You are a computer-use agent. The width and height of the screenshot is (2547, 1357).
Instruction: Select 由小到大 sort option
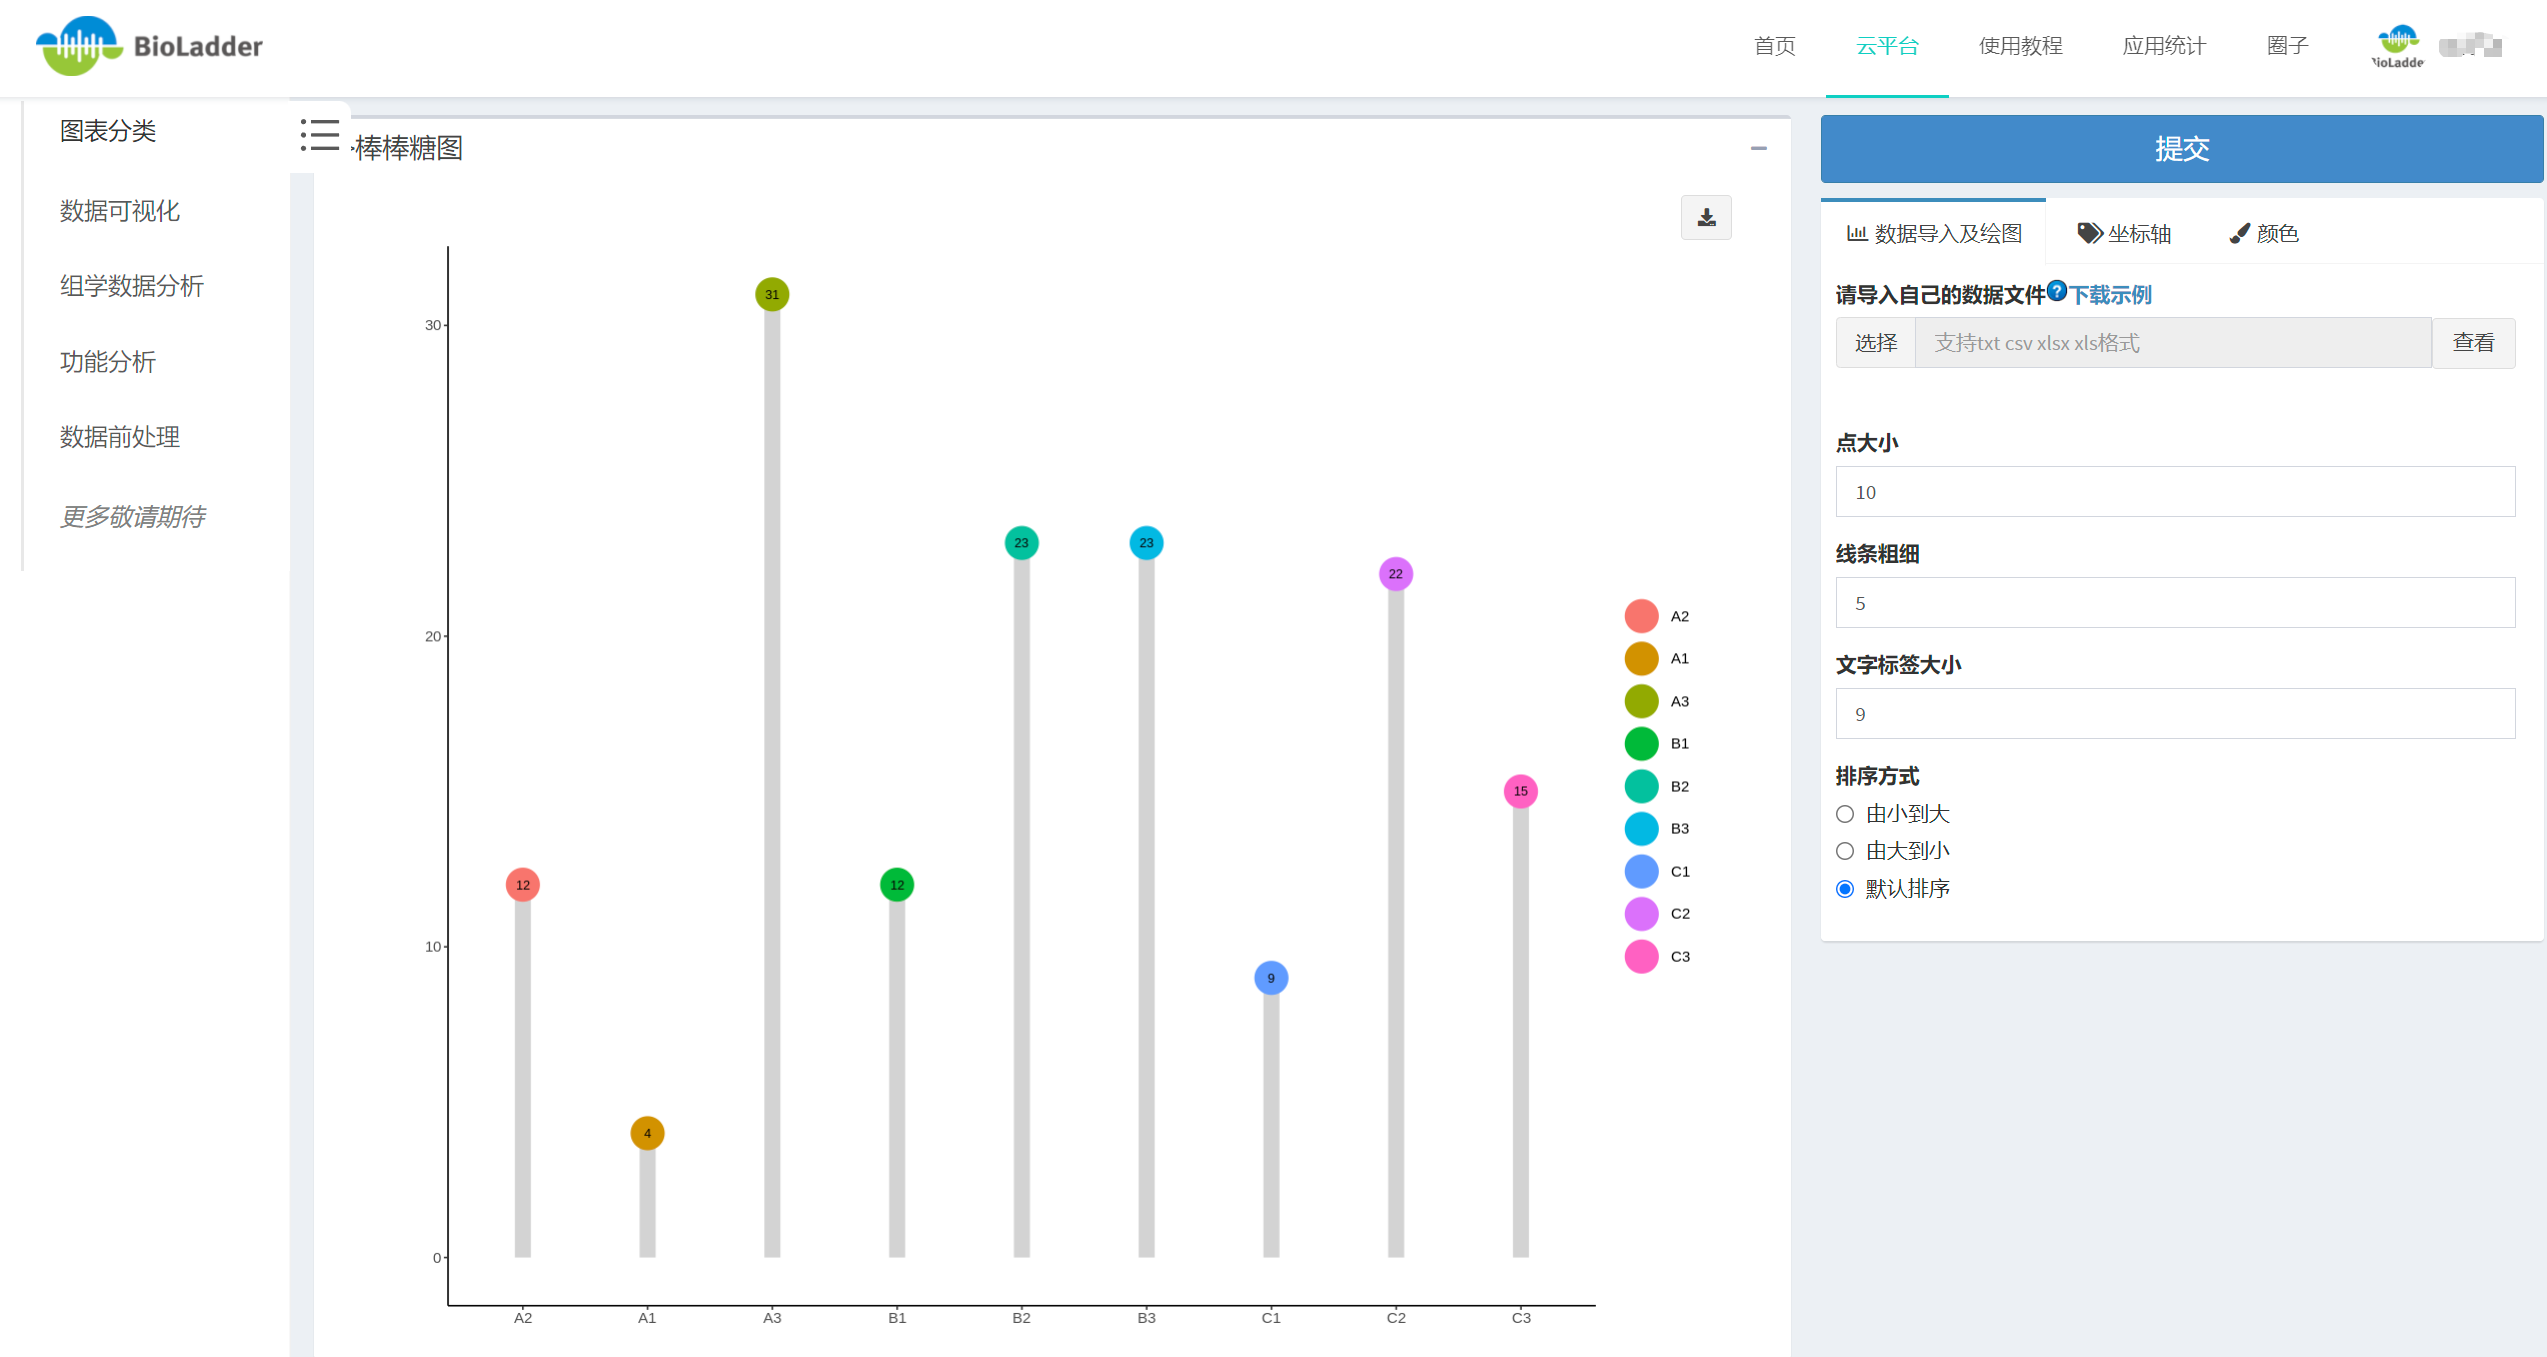click(1845, 814)
